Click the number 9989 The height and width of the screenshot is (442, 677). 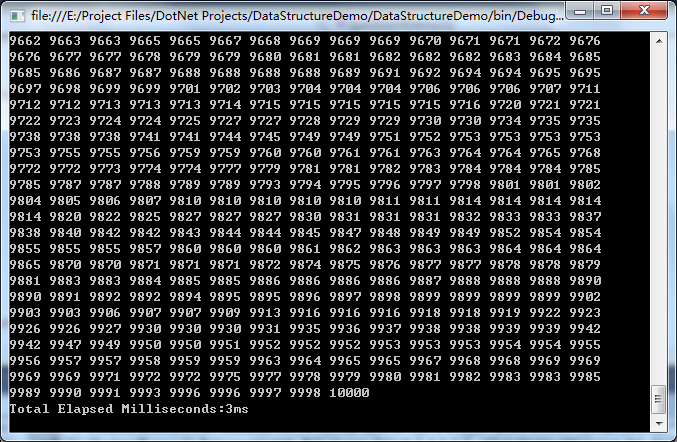[25, 393]
